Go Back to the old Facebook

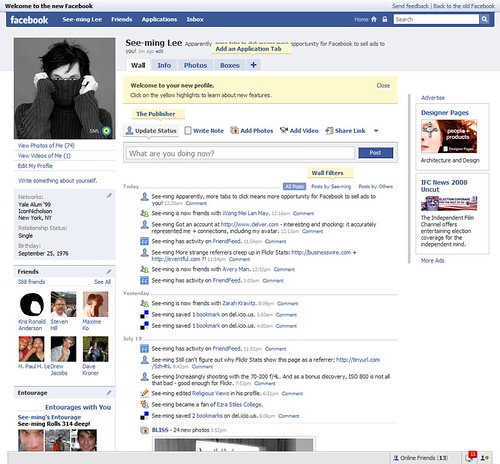(x=464, y=6)
